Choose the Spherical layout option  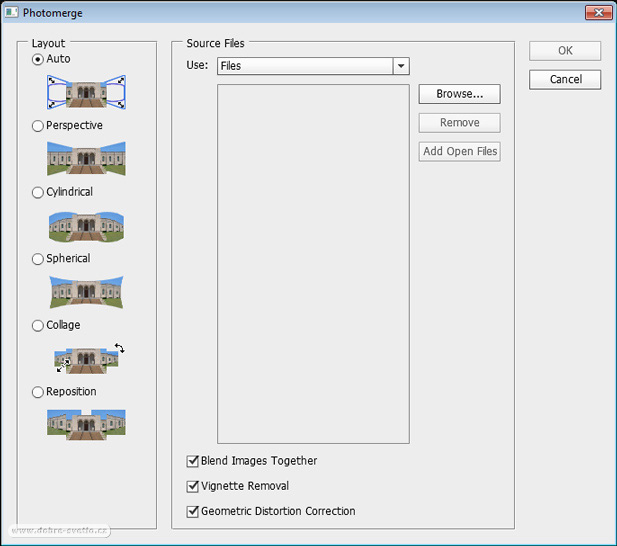click(x=38, y=259)
